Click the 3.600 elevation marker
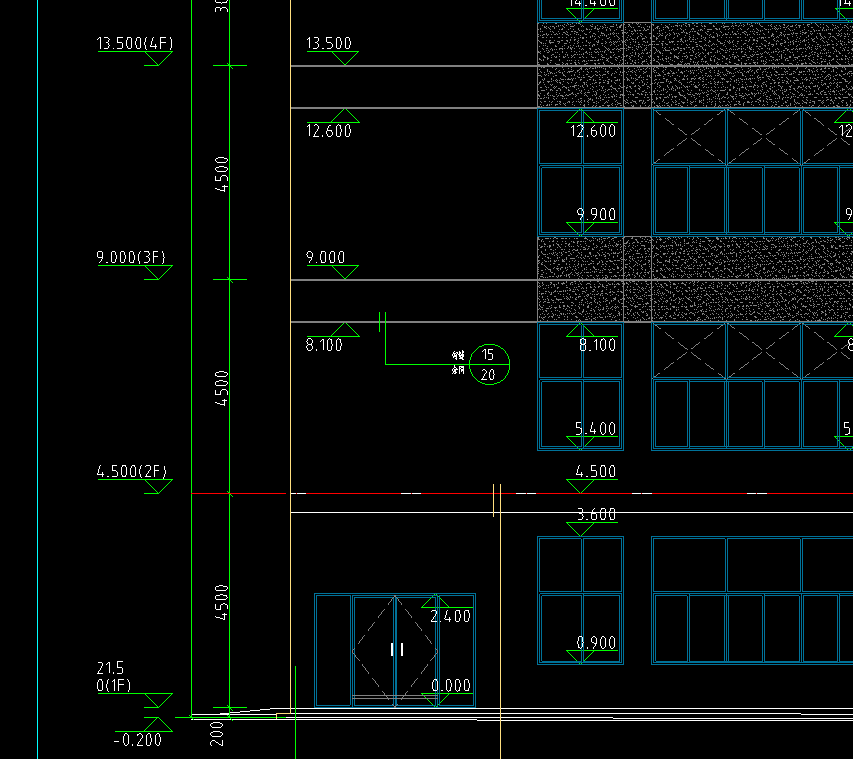Screen dimensions: 853x759 pos(596,514)
